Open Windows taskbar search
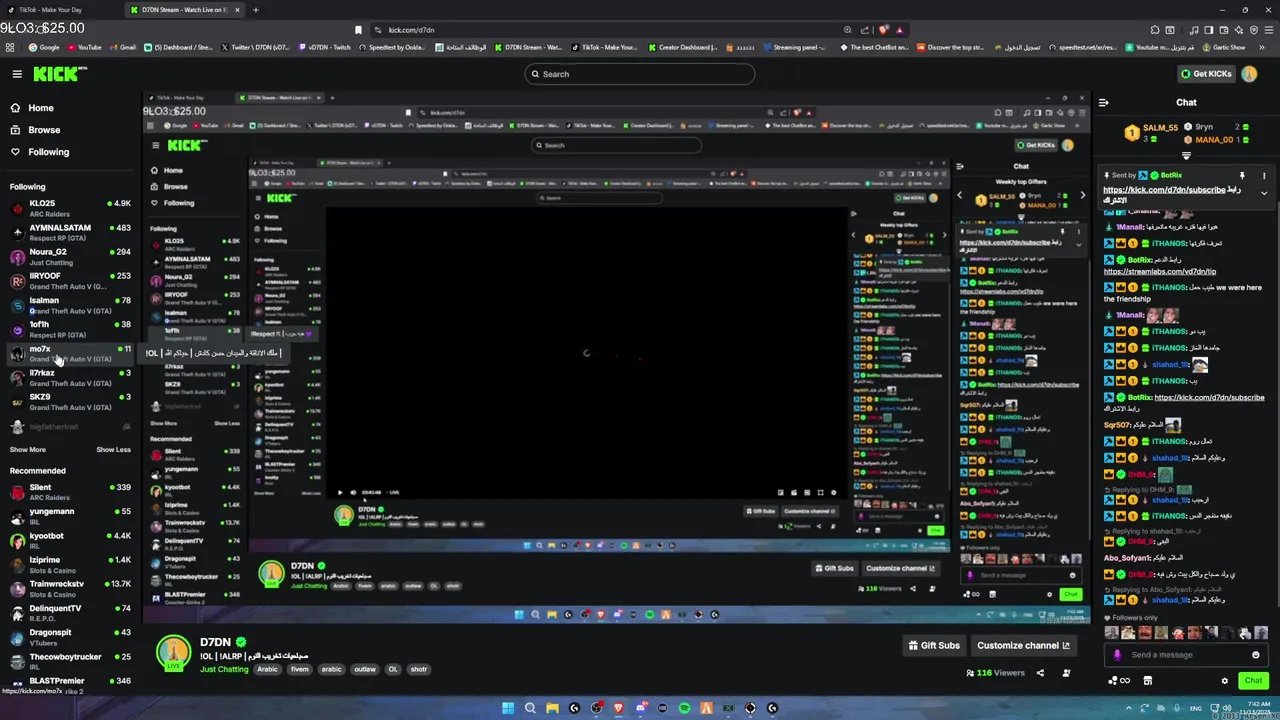Screen dimensions: 1280x720 [530, 708]
